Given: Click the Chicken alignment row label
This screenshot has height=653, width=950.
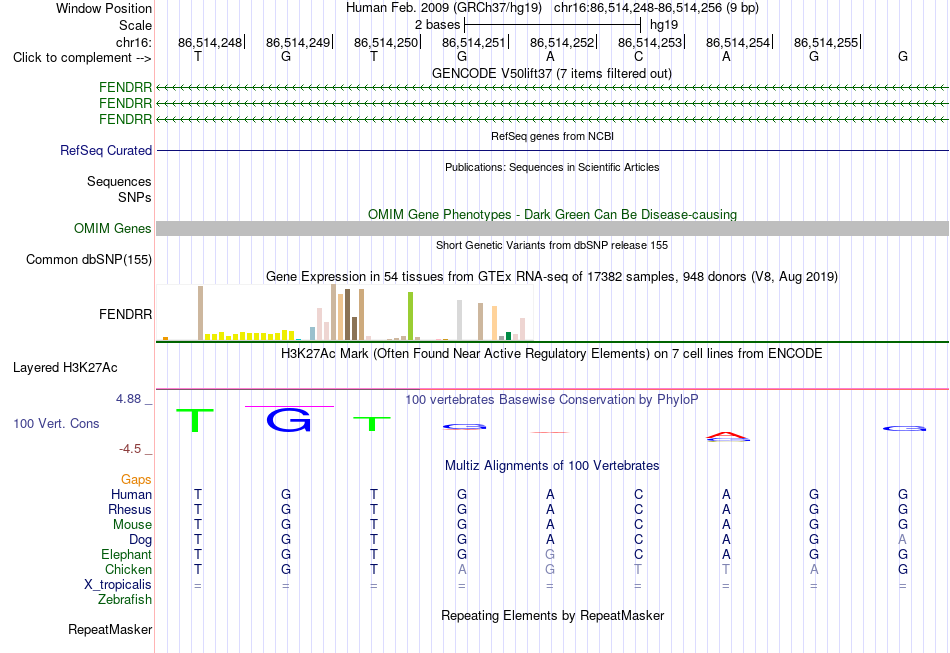Looking at the screenshot, I should [128, 569].
